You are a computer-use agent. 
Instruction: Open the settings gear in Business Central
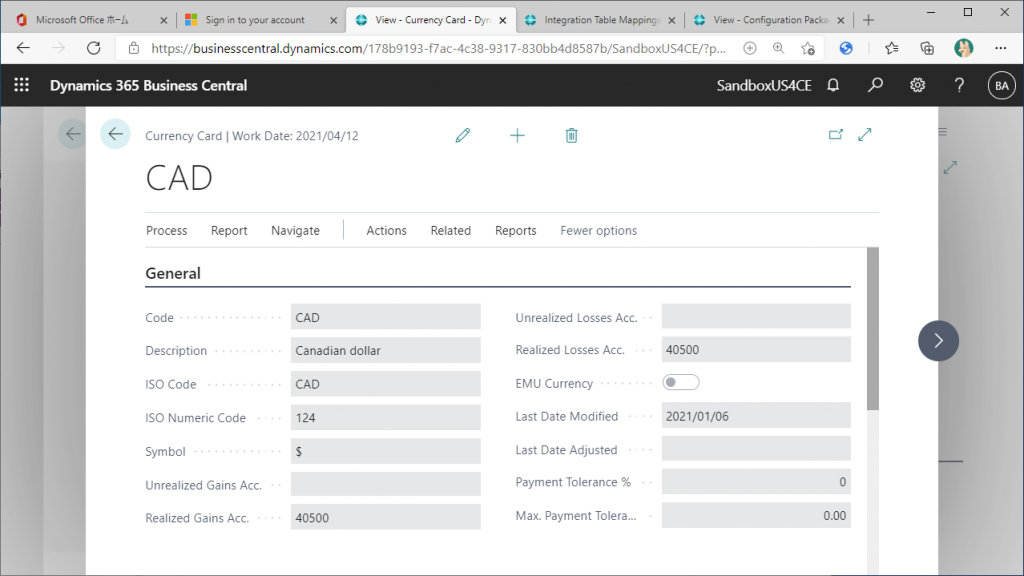click(x=918, y=85)
